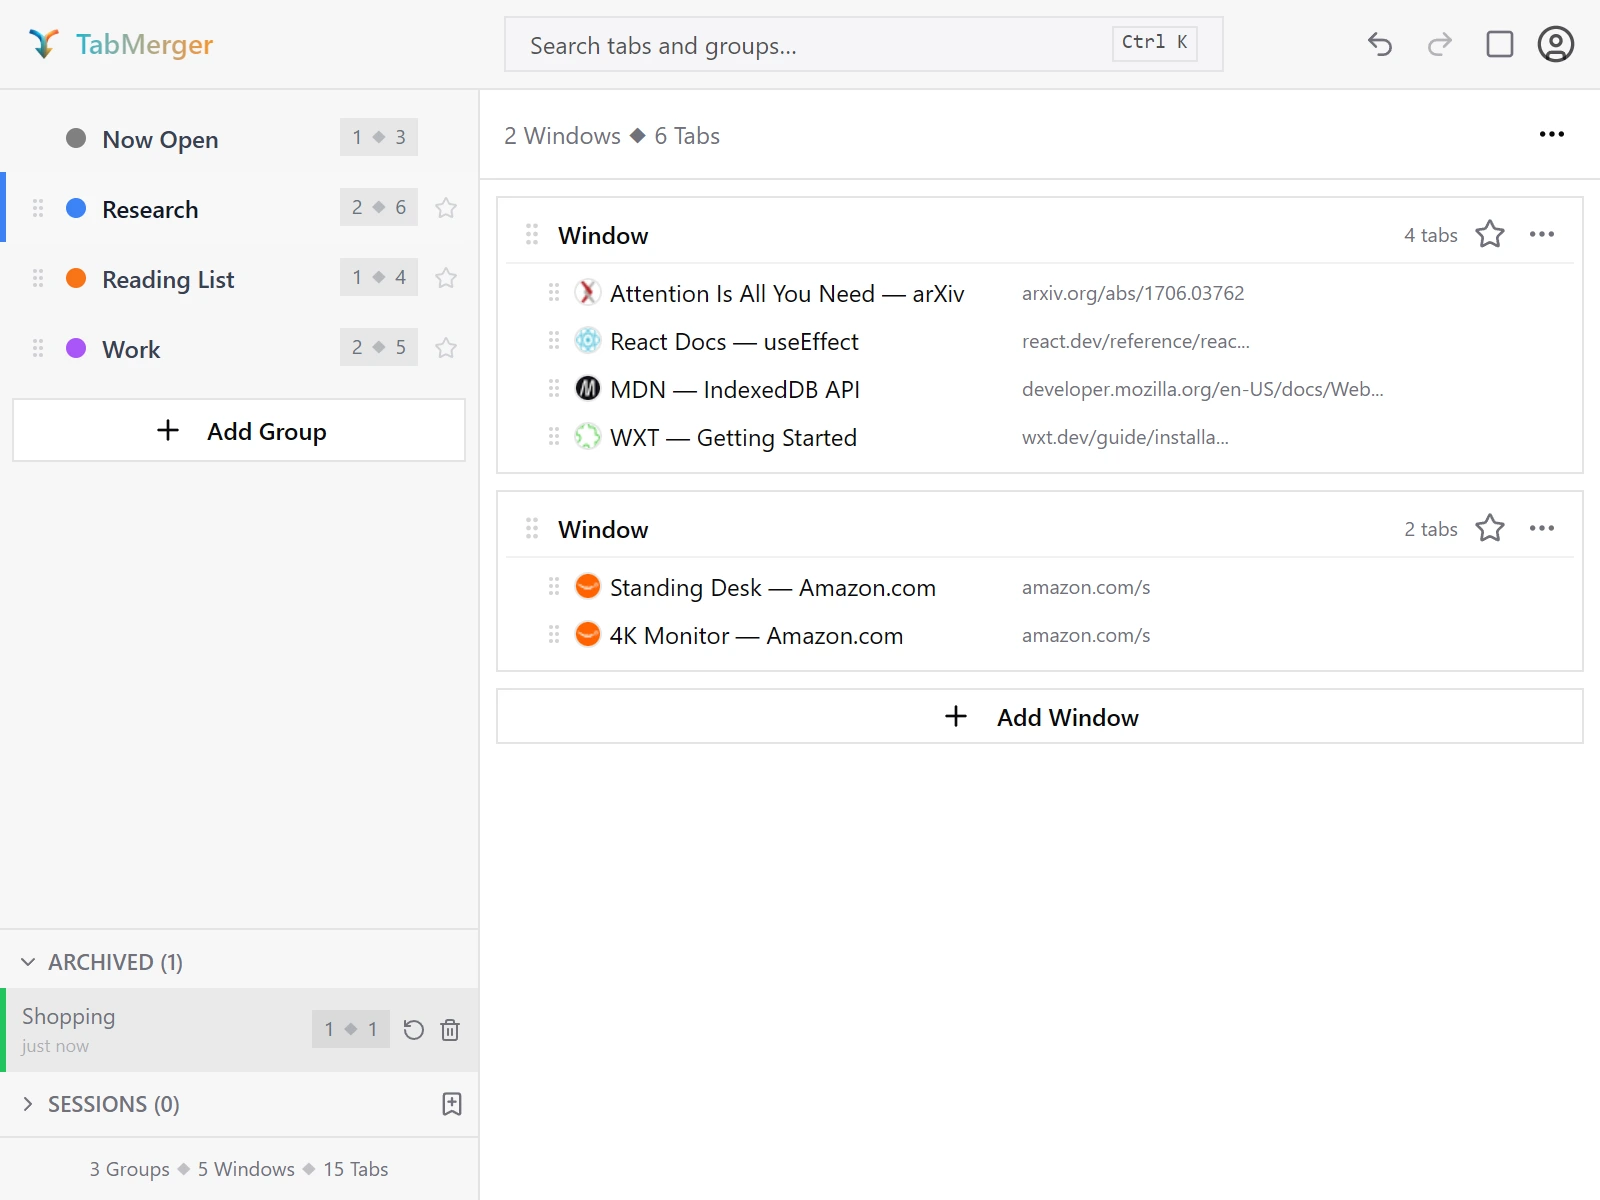1600x1200 pixels.
Task: Open more options for 2 tabs window
Action: click(x=1542, y=528)
